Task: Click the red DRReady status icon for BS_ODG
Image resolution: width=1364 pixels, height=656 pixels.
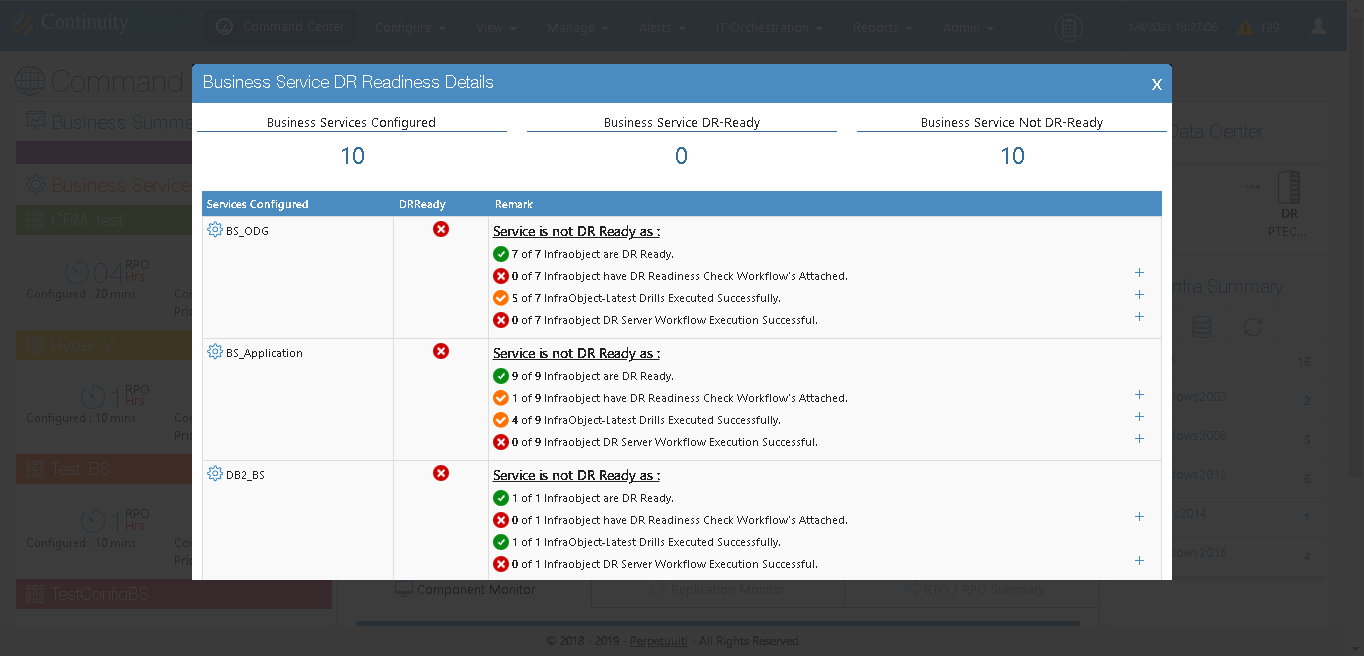Action: [441, 229]
